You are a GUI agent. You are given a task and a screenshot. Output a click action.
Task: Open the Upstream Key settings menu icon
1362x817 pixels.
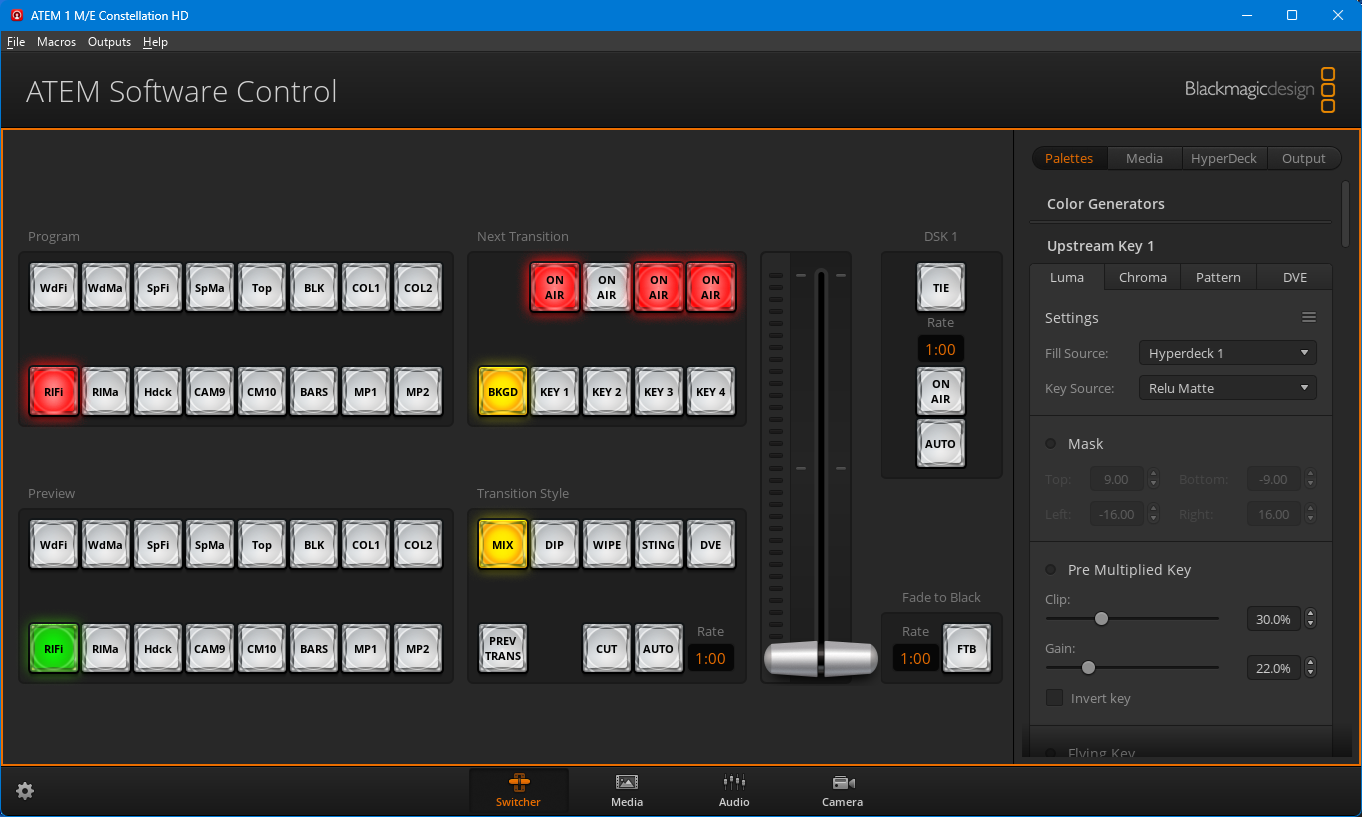[x=1309, y=318]
